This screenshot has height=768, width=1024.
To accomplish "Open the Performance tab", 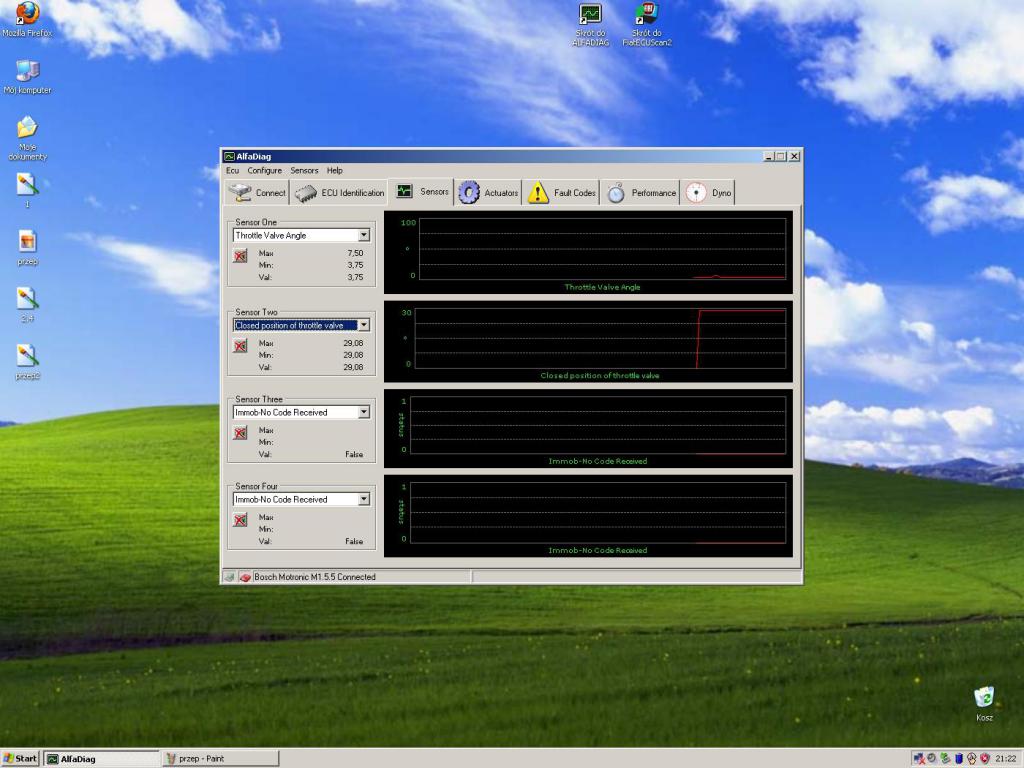I will coord(641,193).
